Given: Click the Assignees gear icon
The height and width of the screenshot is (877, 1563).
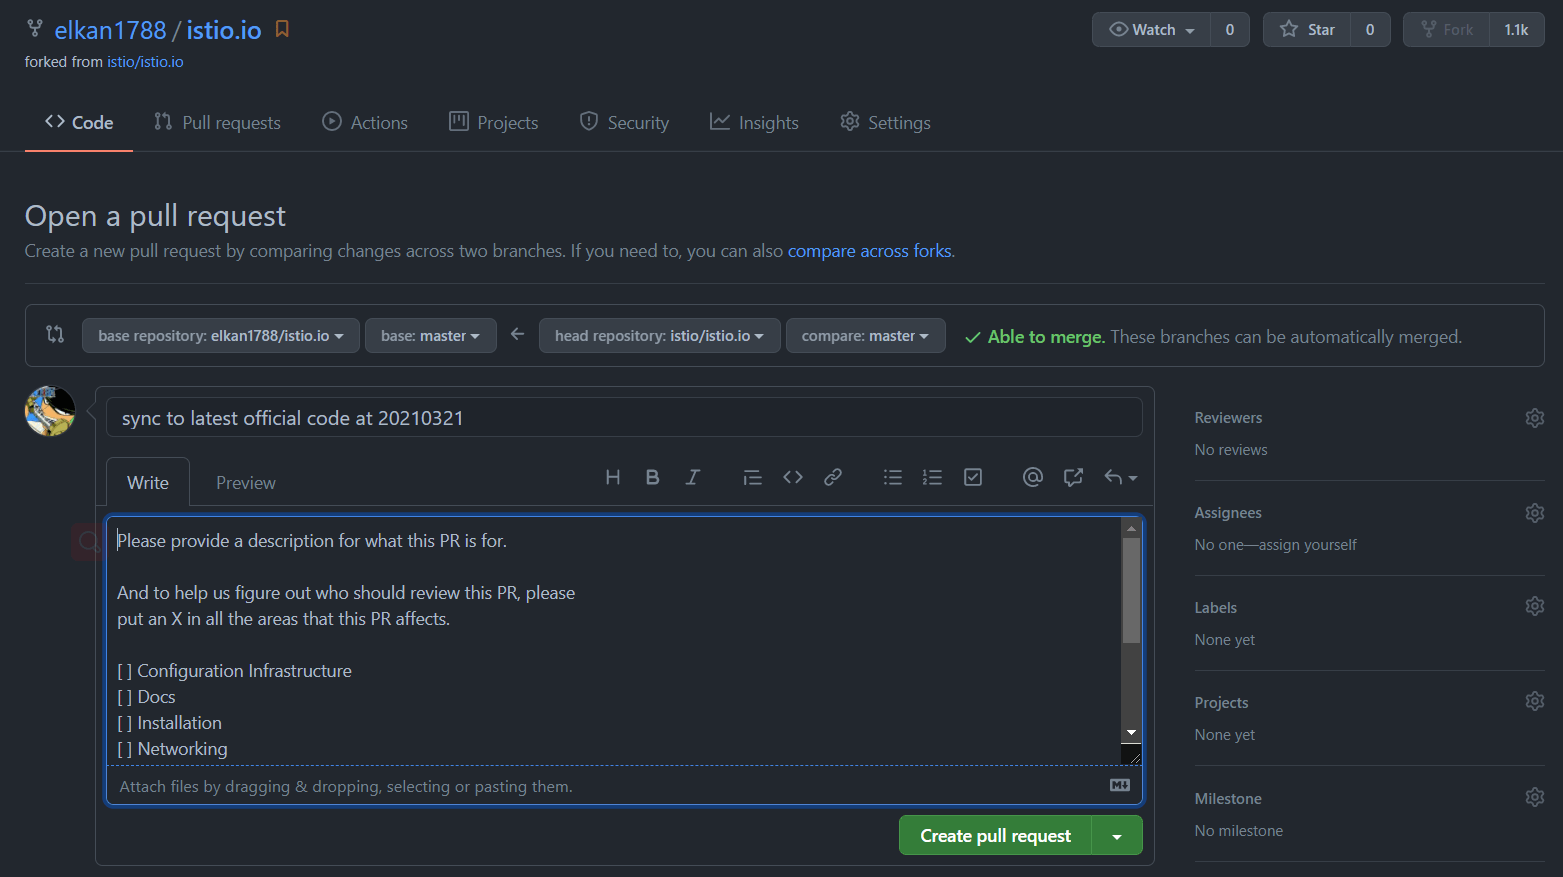Looking at the screenshot, I should [x=1535, y=513].
